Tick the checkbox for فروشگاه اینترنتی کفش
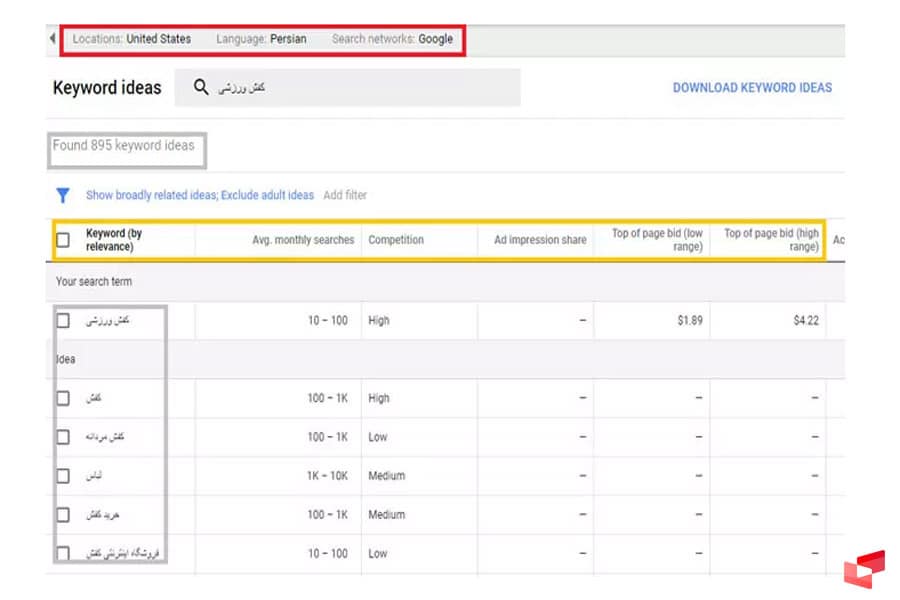This screenshot has height=600, width=900. click(x=63, y=553)
